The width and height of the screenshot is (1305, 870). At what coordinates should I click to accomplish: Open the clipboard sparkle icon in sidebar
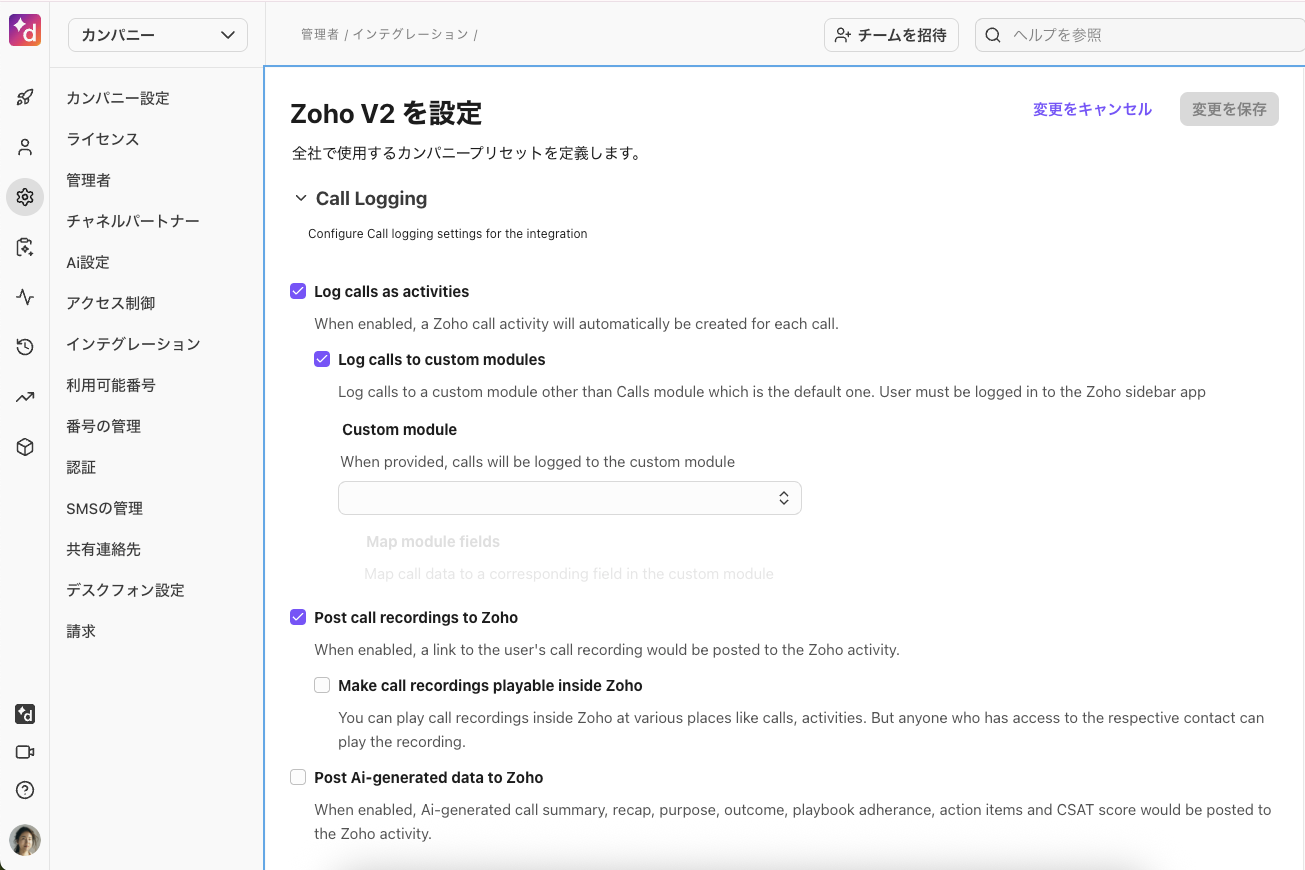tap(25, 247)
